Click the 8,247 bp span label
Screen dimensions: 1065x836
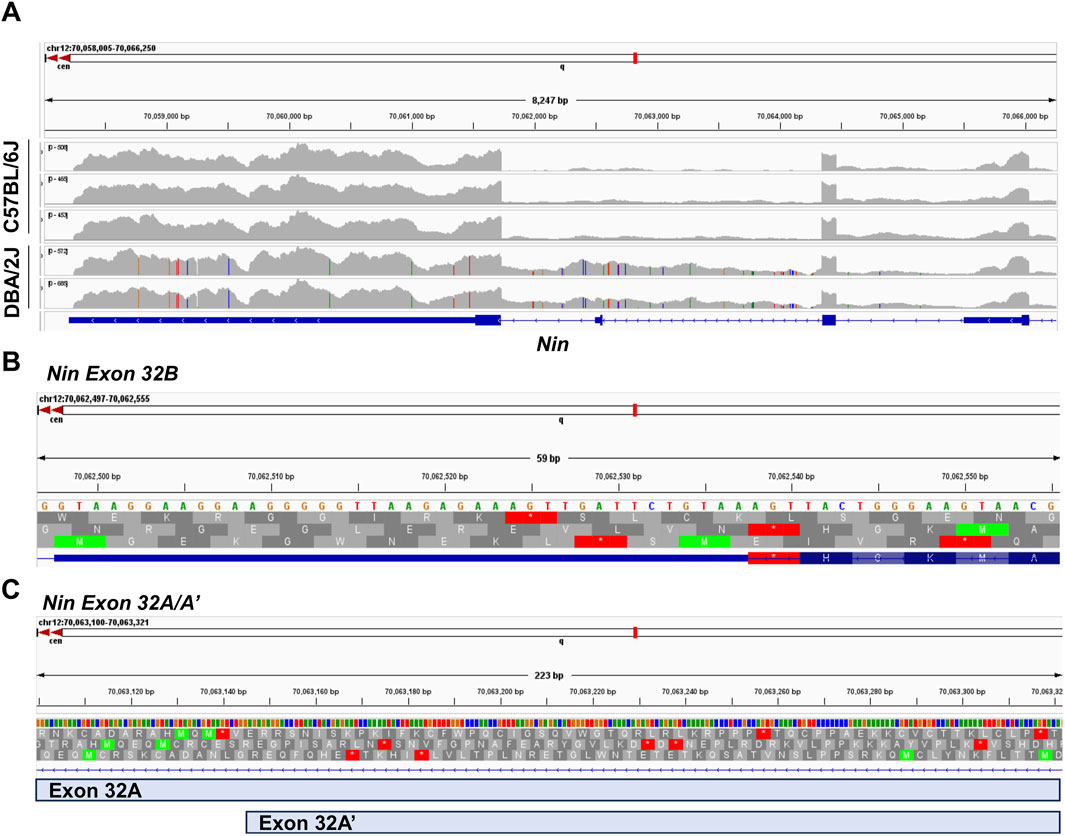[x=550, y=100]
